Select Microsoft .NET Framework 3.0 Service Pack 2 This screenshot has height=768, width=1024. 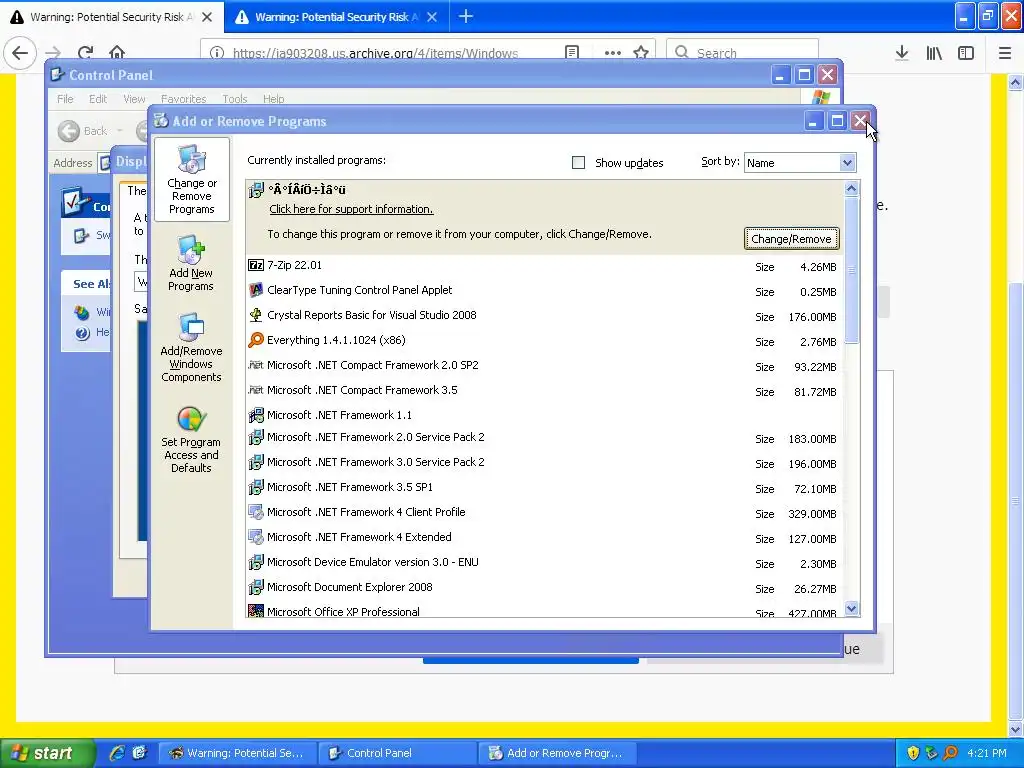click(x=544, y=462)
